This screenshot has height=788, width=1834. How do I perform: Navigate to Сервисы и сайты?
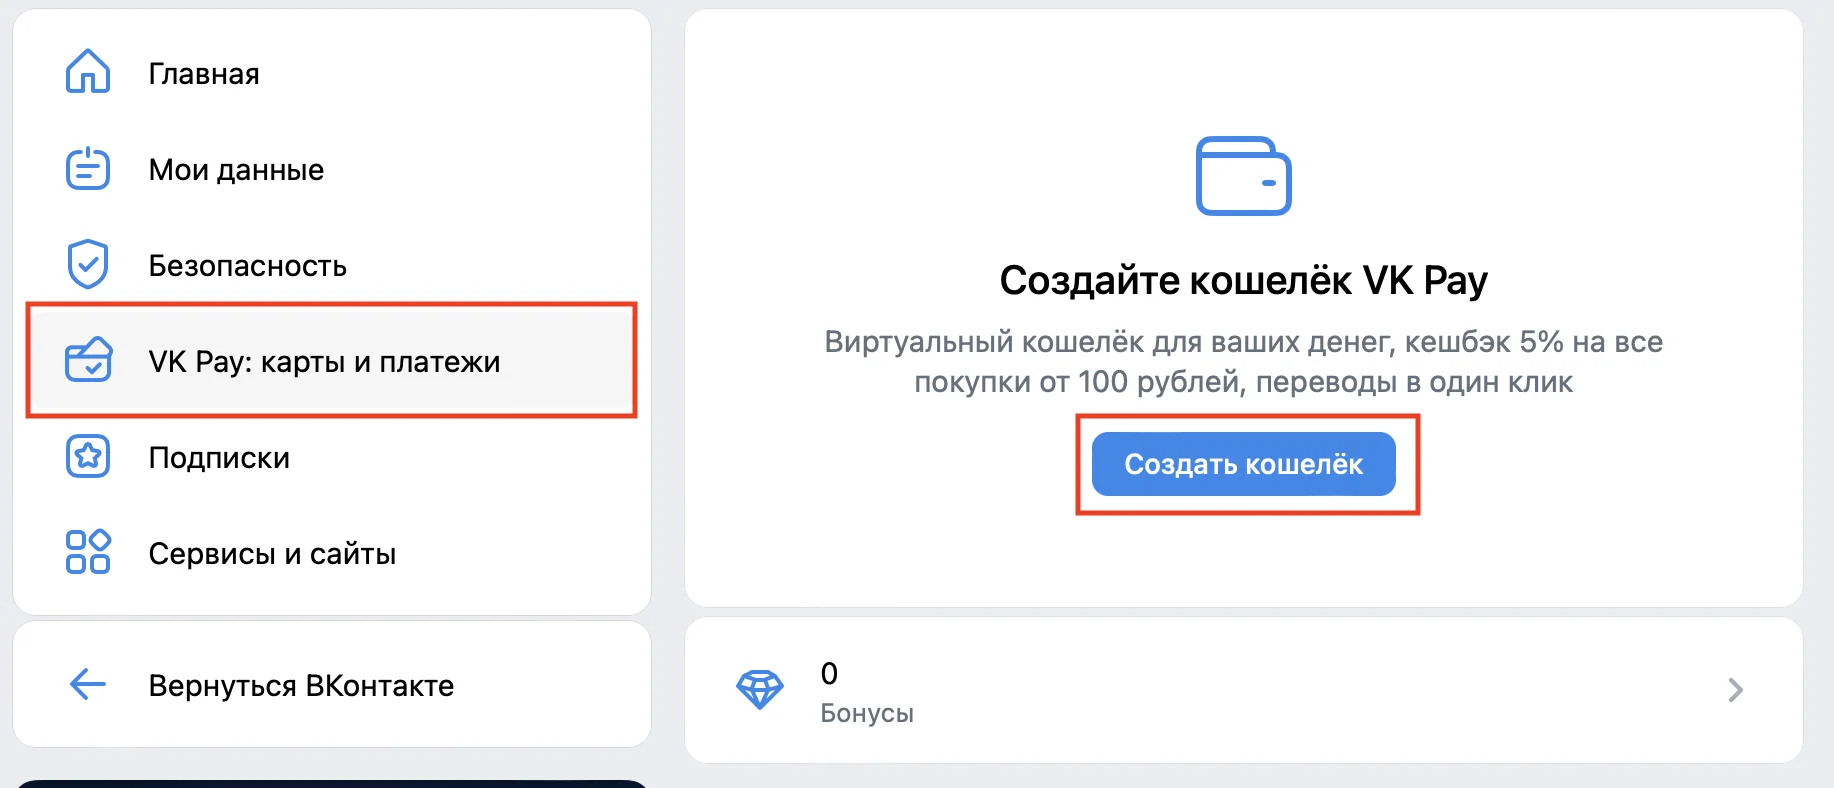[272, 554]
